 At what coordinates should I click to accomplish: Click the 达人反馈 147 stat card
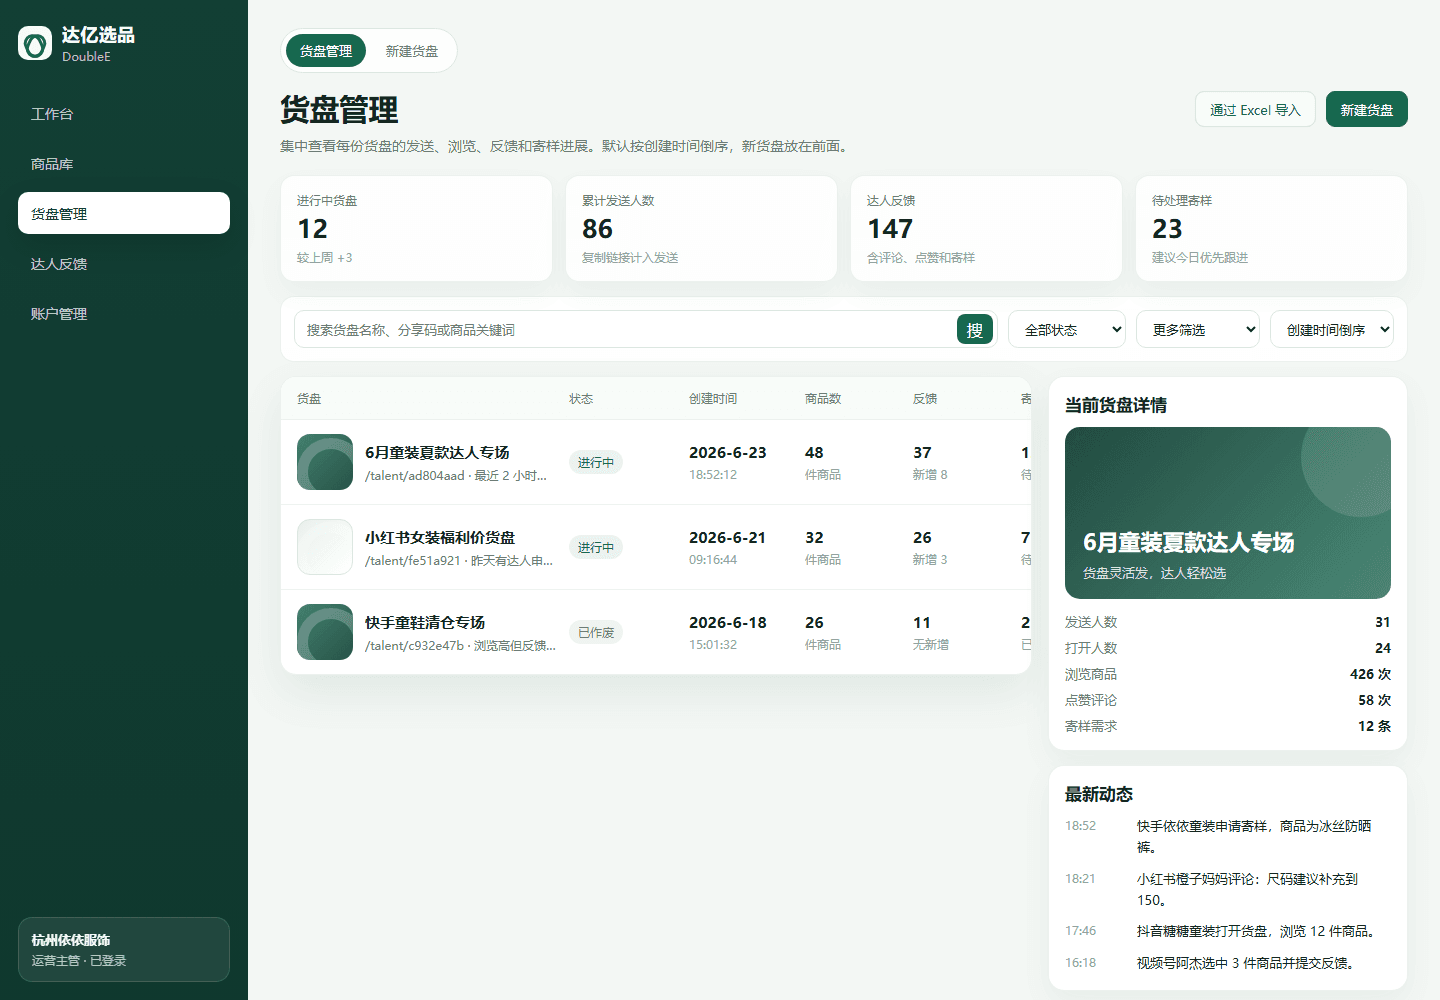pyautogui.click(x=986, y=229)
